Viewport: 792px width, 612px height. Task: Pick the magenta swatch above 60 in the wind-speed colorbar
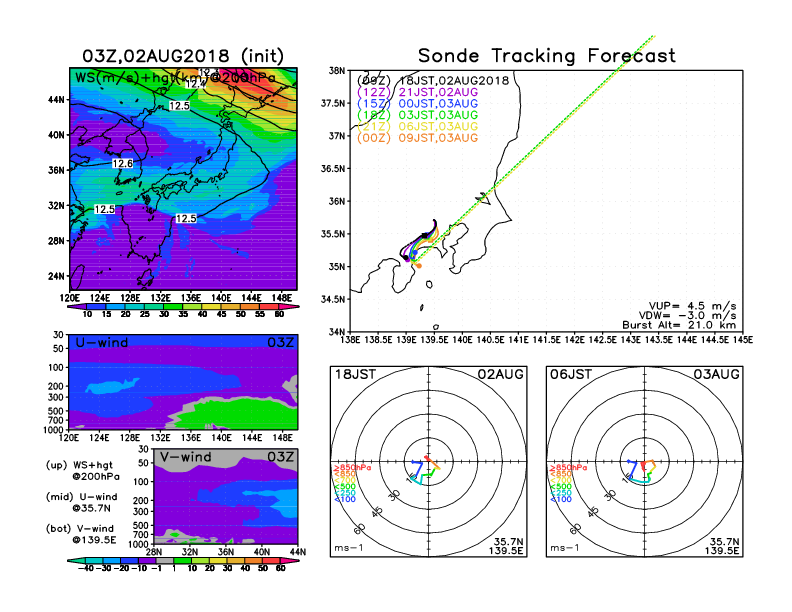289,307
